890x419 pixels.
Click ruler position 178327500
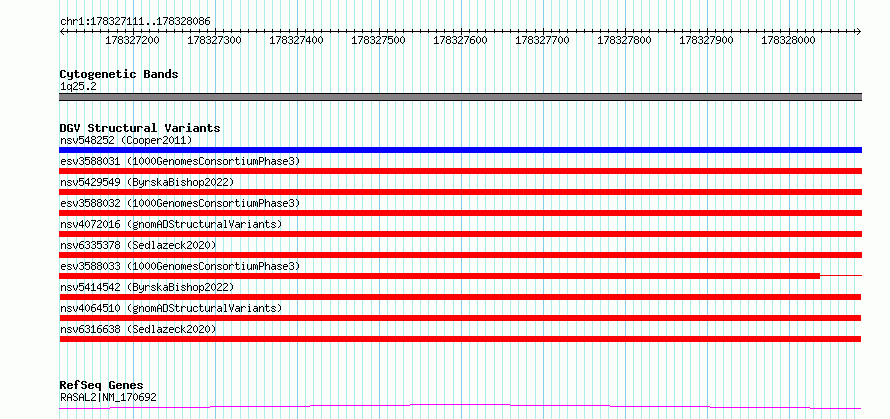pyautogui.click(x=379, y=40)
